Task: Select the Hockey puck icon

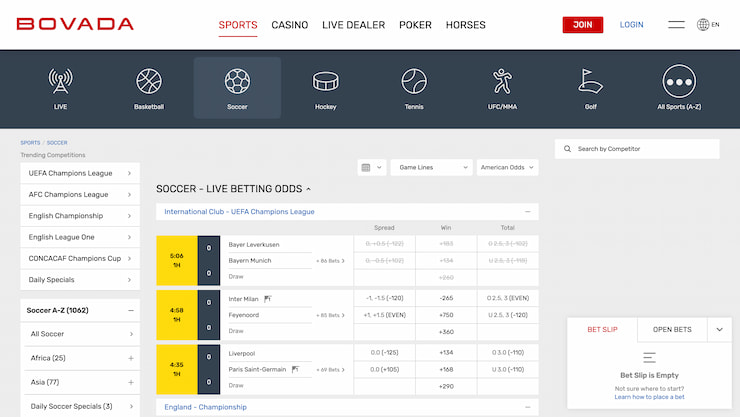Action: (326, 81)
